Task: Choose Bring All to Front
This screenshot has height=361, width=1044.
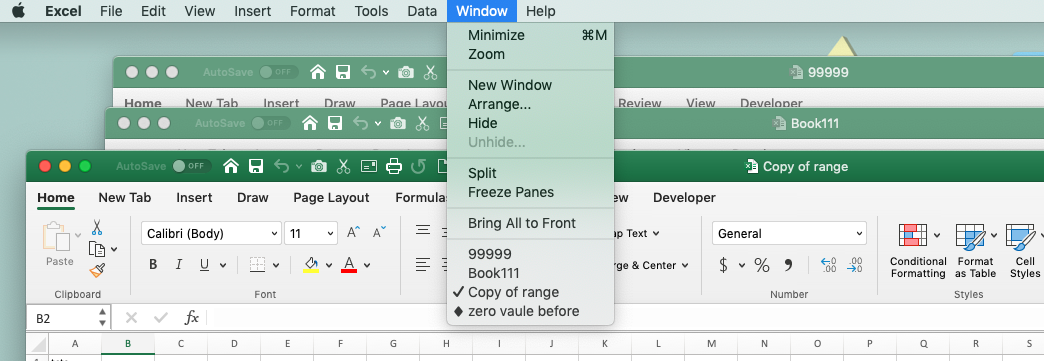Action: pos(522,223)
